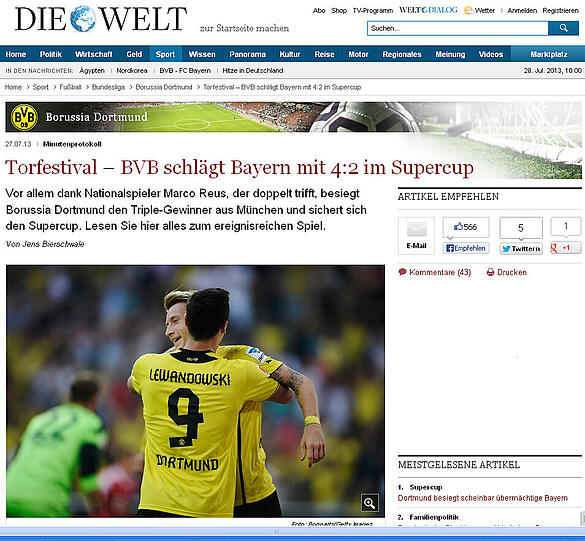Open the Marktplatz tab

point(548,54)
